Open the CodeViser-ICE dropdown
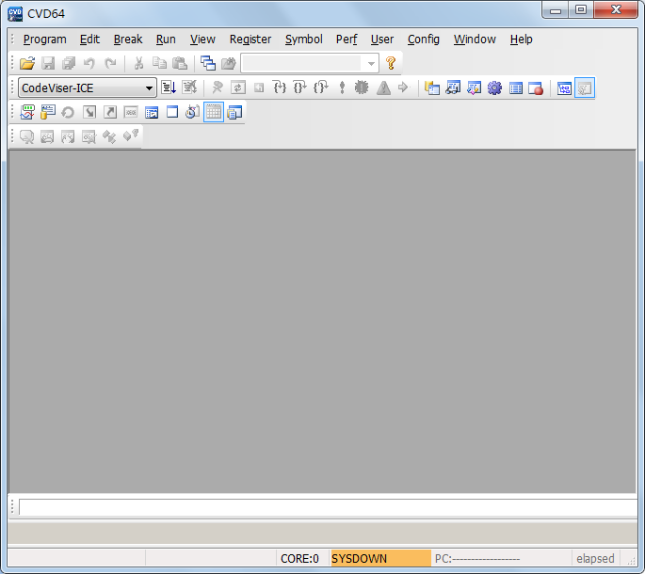Screen dimensions: 645x575 pyautogui.click(x=87, y=88)
